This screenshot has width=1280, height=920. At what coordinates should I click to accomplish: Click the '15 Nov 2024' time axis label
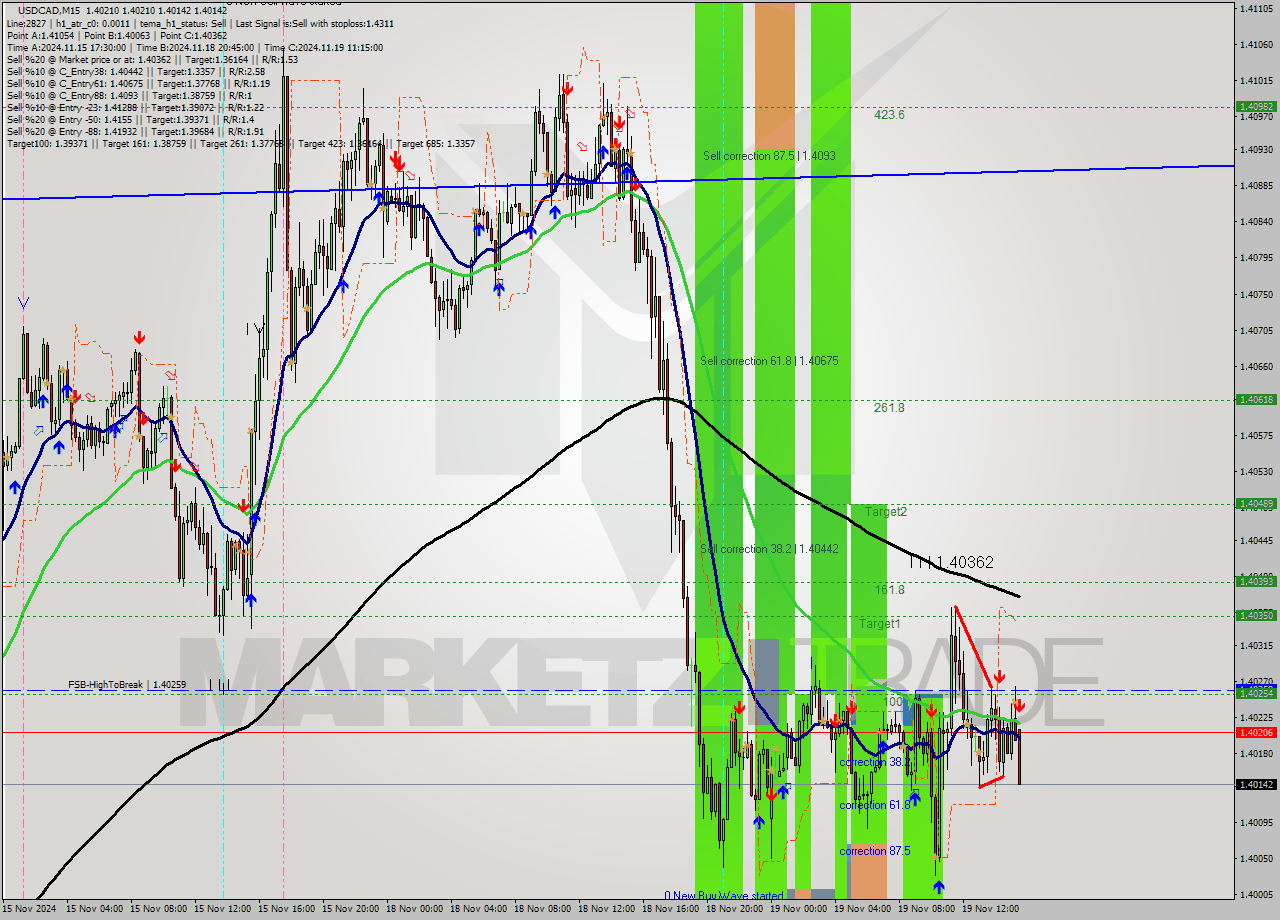point(27,909)
